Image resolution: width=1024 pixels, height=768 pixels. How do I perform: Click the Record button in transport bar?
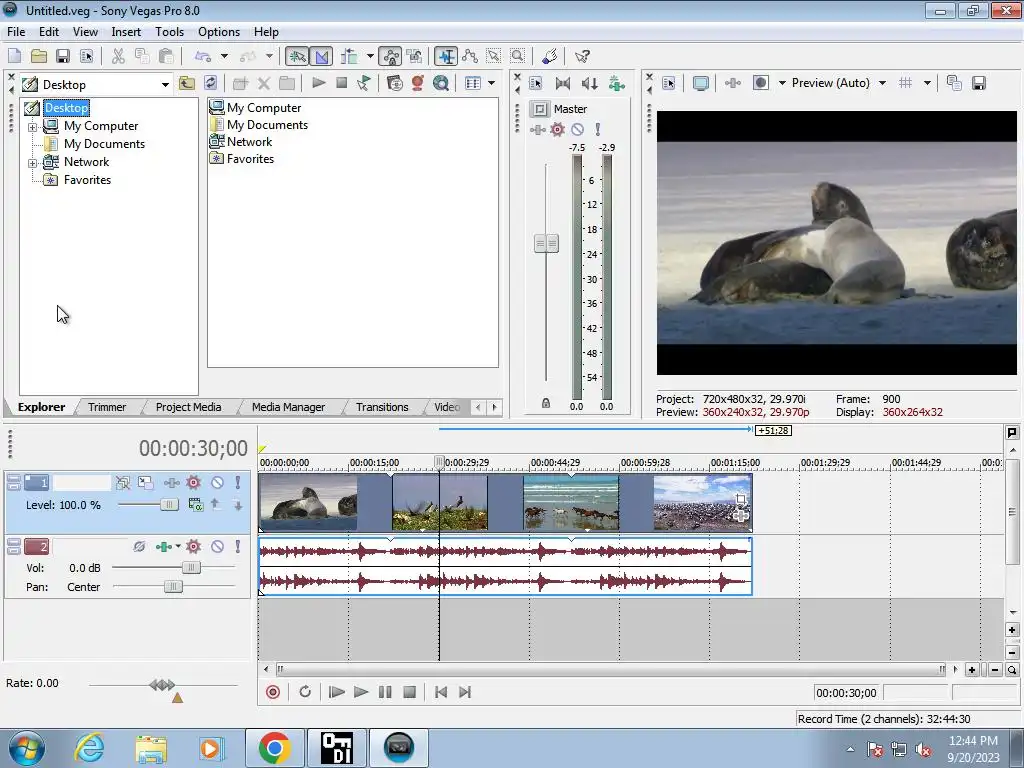pyautogui.click(x=273, y=692)
